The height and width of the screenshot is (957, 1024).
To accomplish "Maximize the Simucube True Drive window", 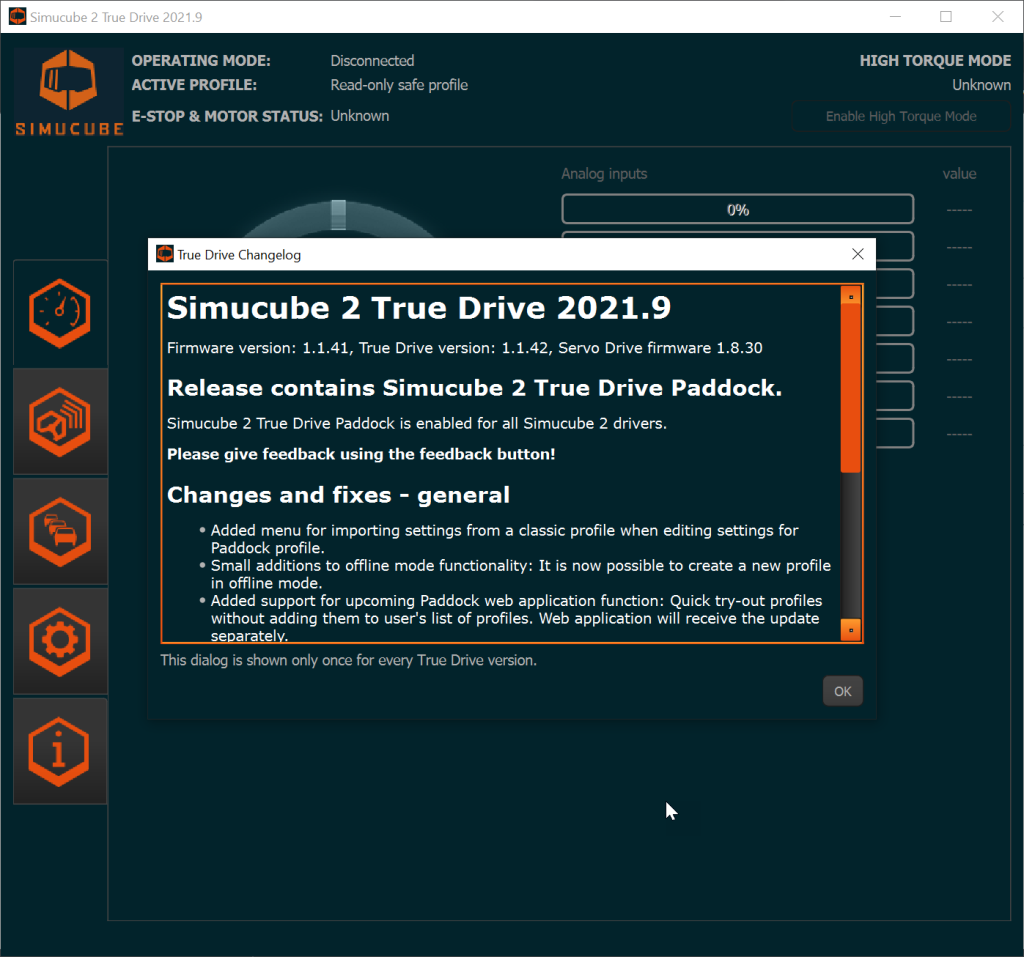I will click(x=946, y=17).
